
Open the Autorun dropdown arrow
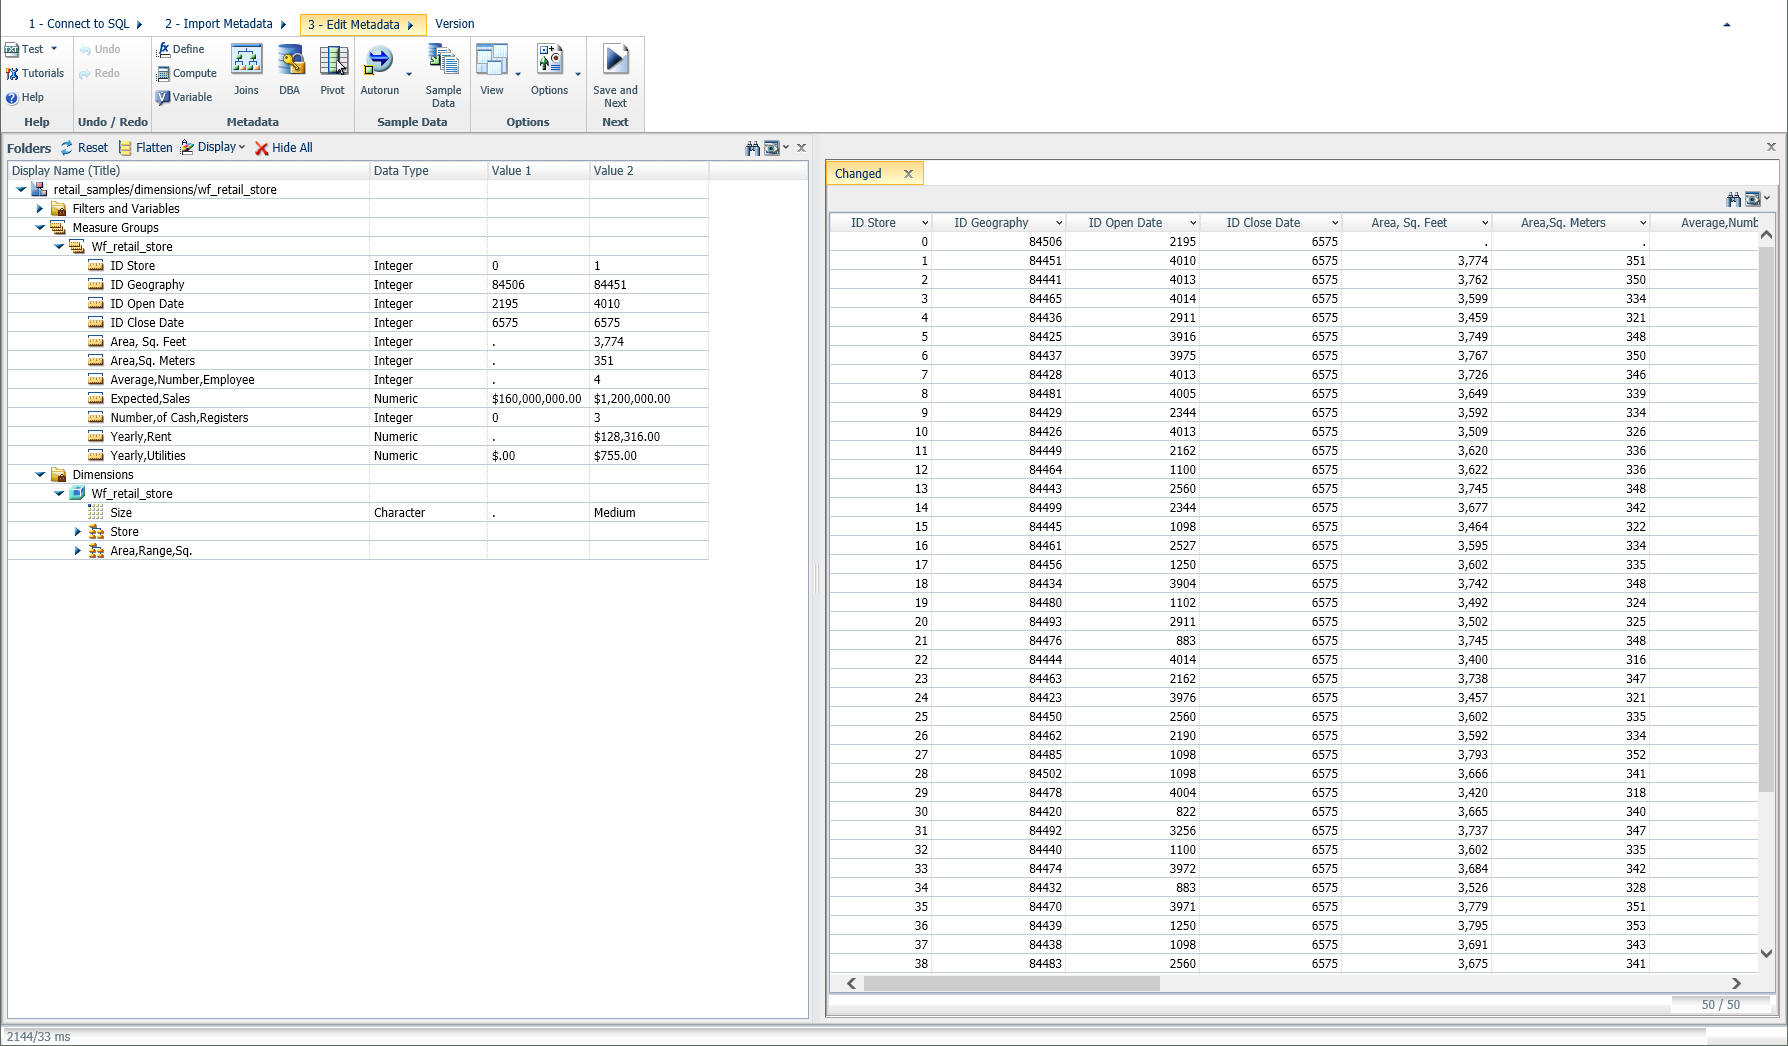(409, 74)
